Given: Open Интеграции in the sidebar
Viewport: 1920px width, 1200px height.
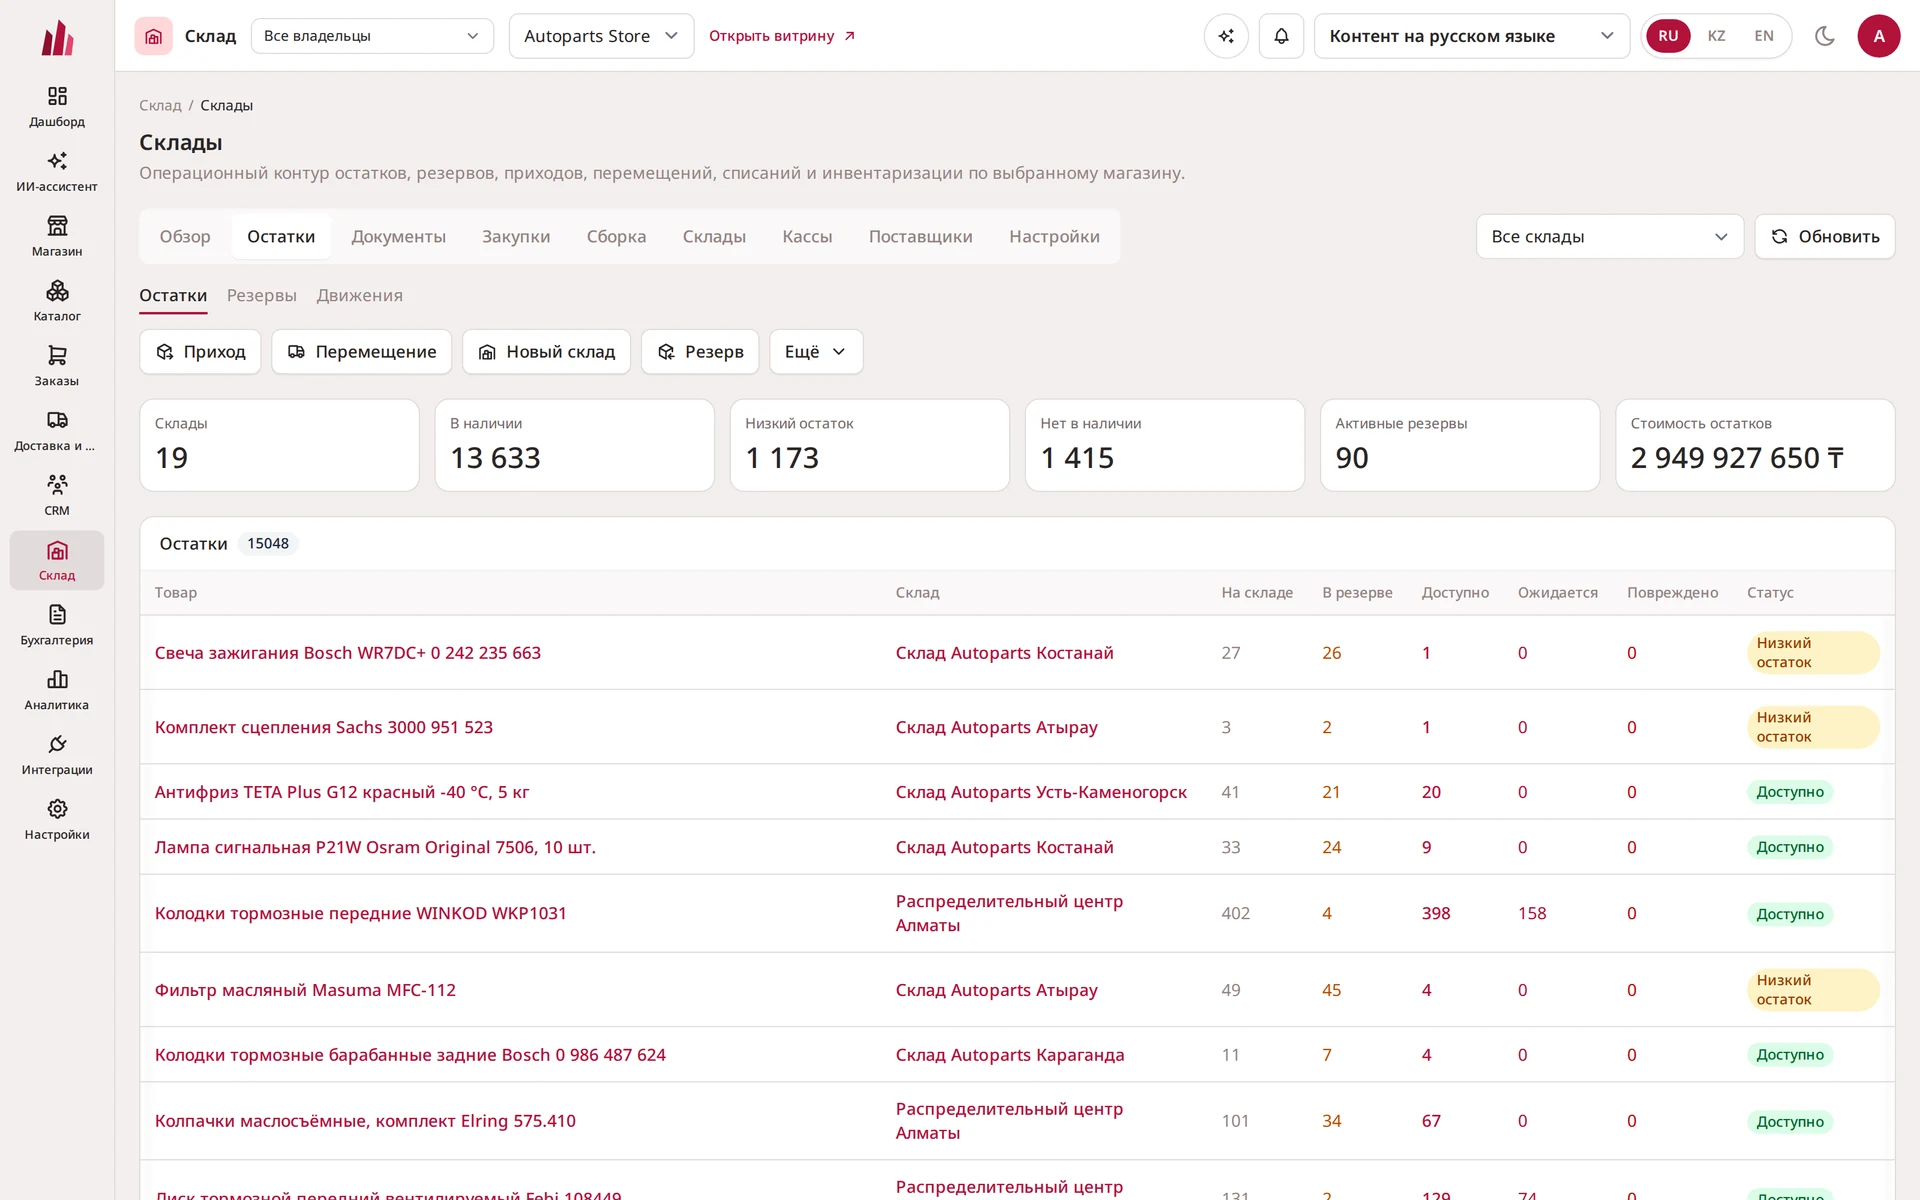Looking at the screenshot, I should (x=57, y=755).
